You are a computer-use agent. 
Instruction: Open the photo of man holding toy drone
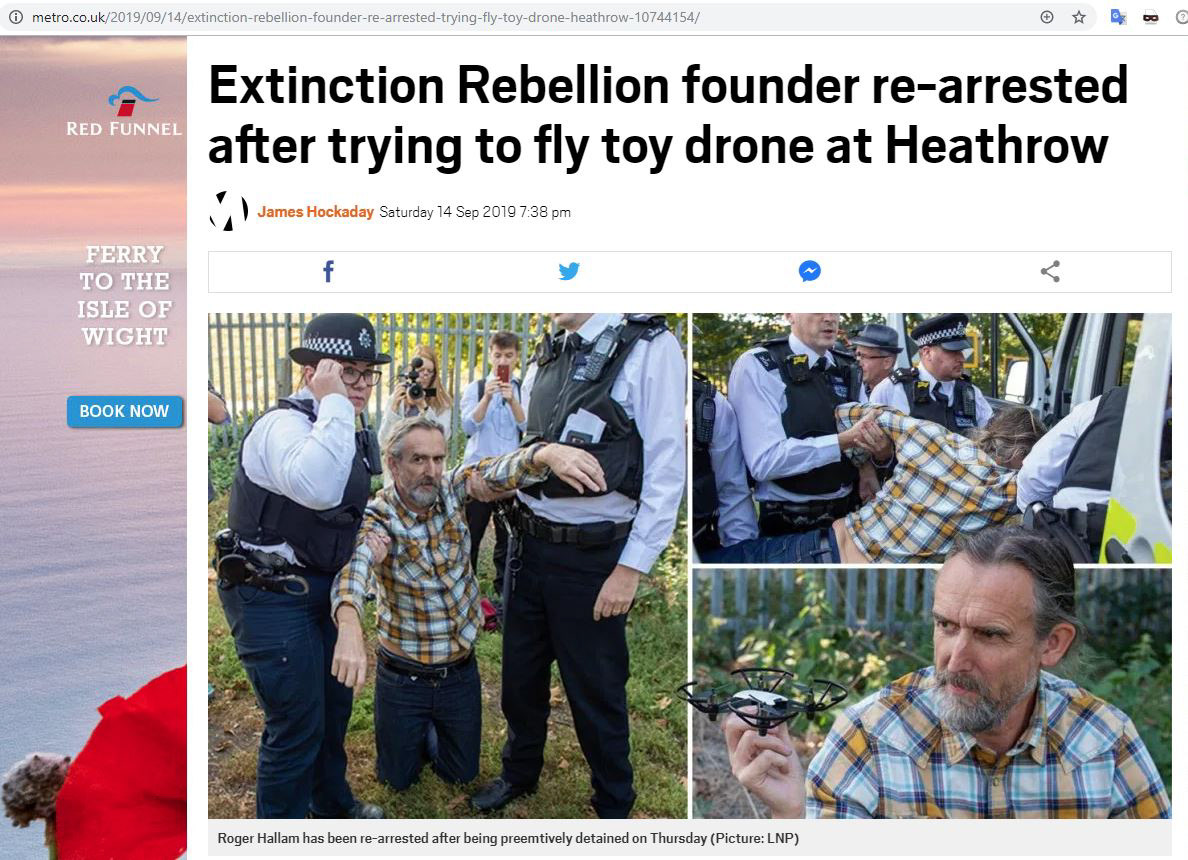coord(932,693)
